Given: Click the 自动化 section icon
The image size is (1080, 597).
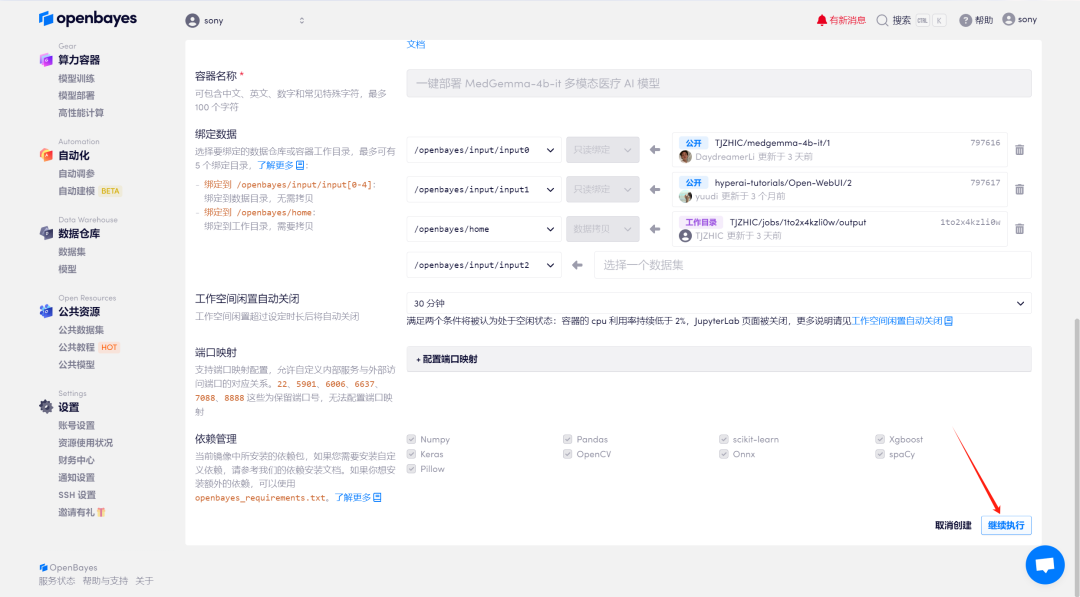Looking at the screenshot, I should (x=46, y=155).
